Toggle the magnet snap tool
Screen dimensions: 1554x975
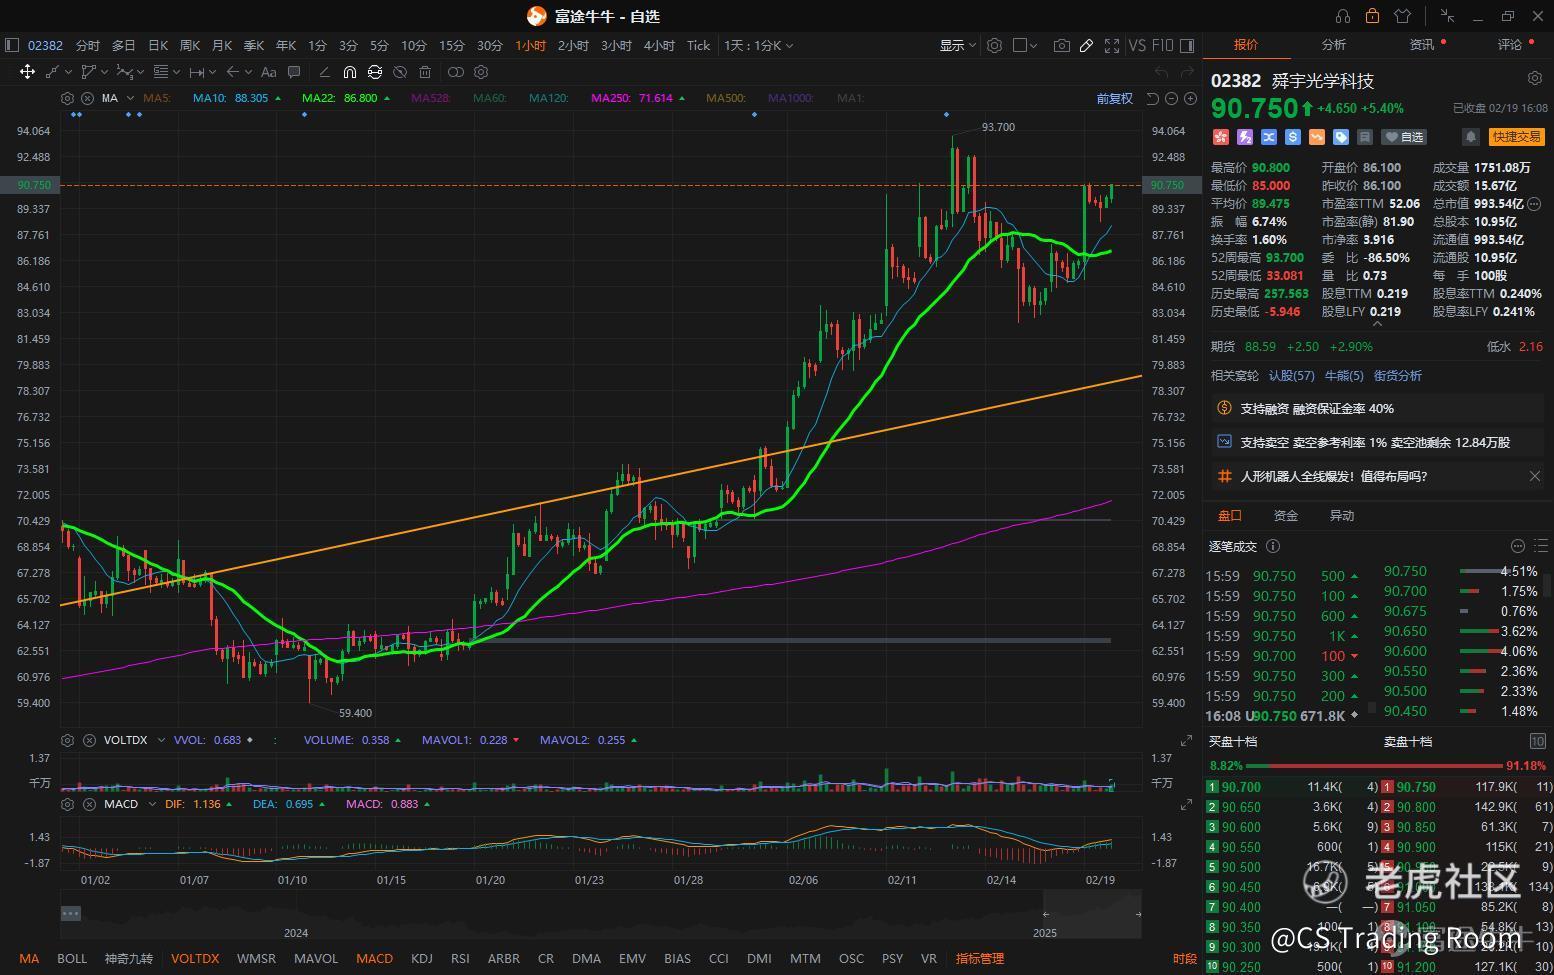349,72
